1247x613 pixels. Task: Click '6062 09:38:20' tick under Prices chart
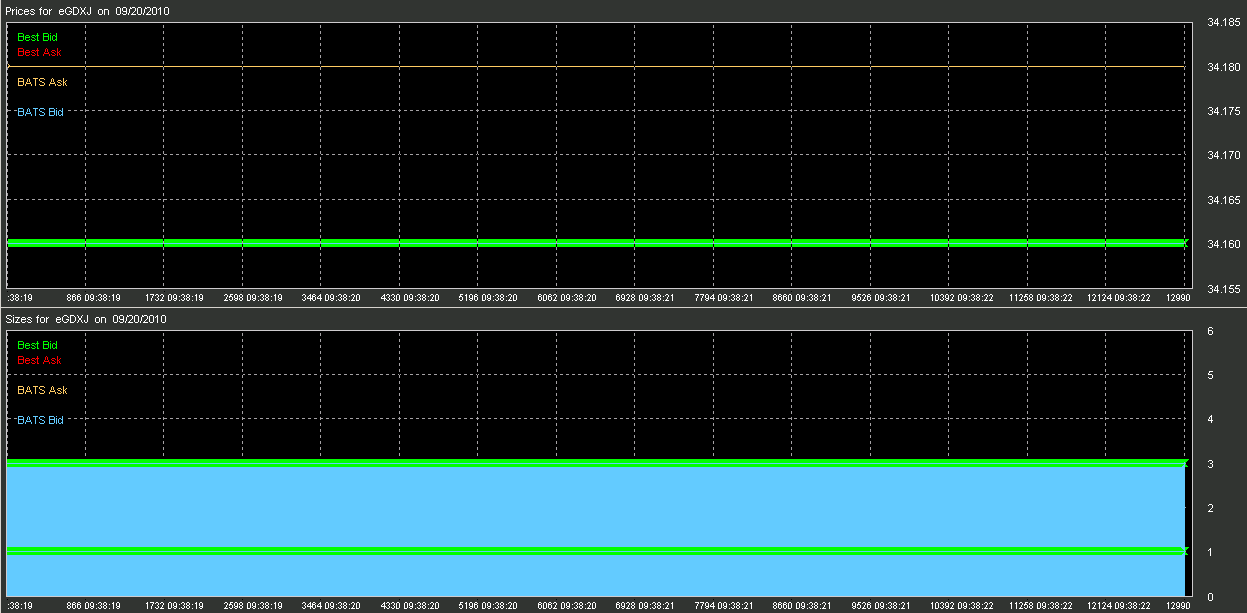pyautogui.click(x=569, y=297)
